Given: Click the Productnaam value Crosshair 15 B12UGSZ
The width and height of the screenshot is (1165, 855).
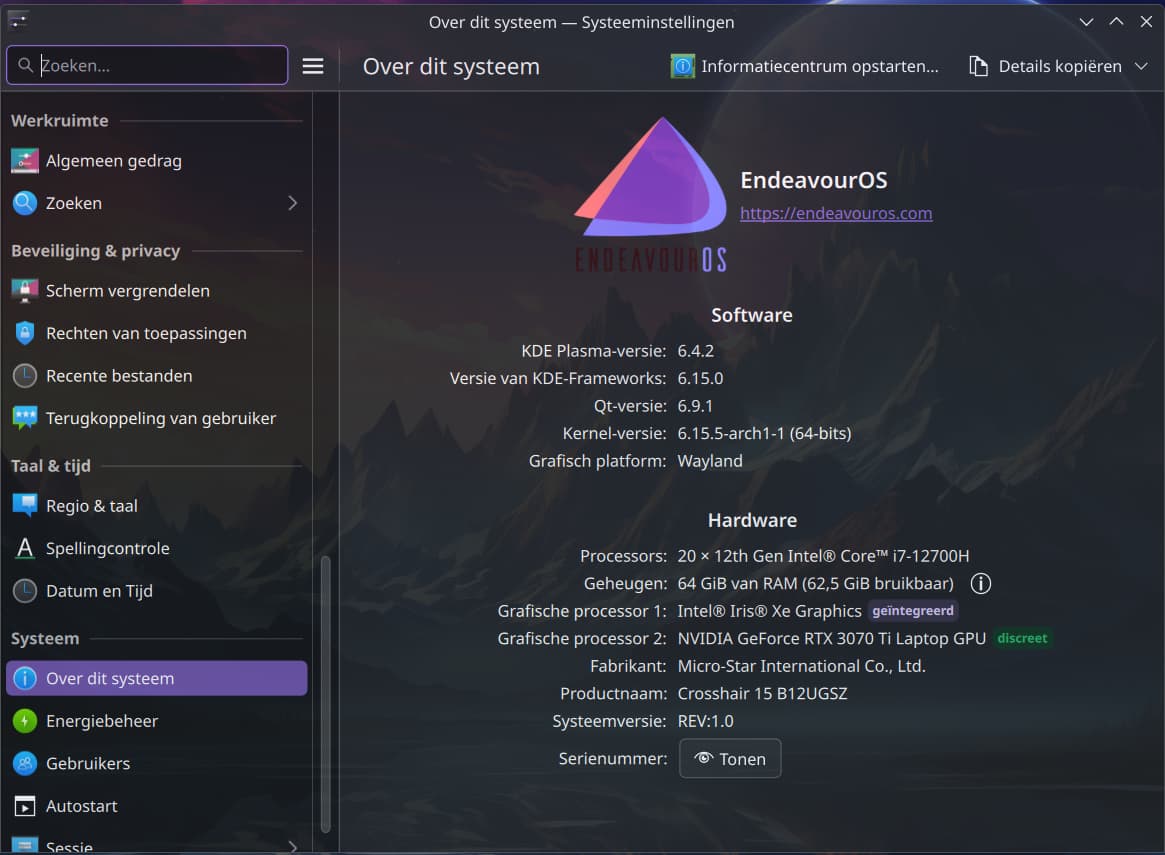Looking at the screenshot, I should (x=762, y=694).
